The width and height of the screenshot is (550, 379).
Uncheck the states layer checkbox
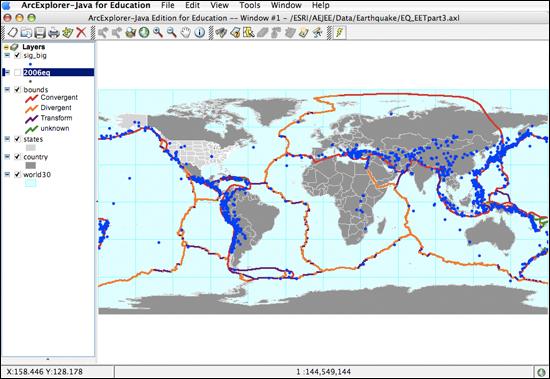pos(17,139)
